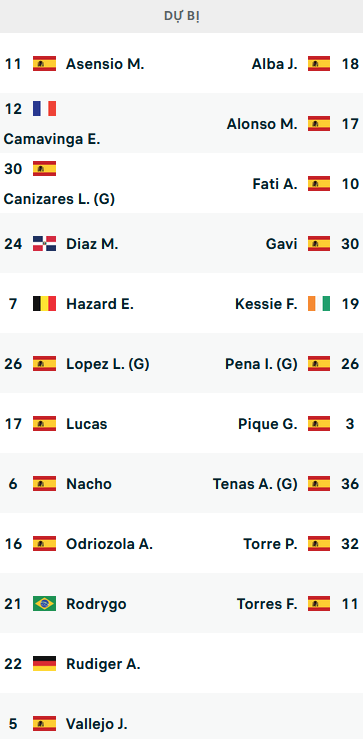Click Alonso M. shirt number 17
The width and height of the screenshot is (363, 739).
pyautogui.click(x=350, y=123)
